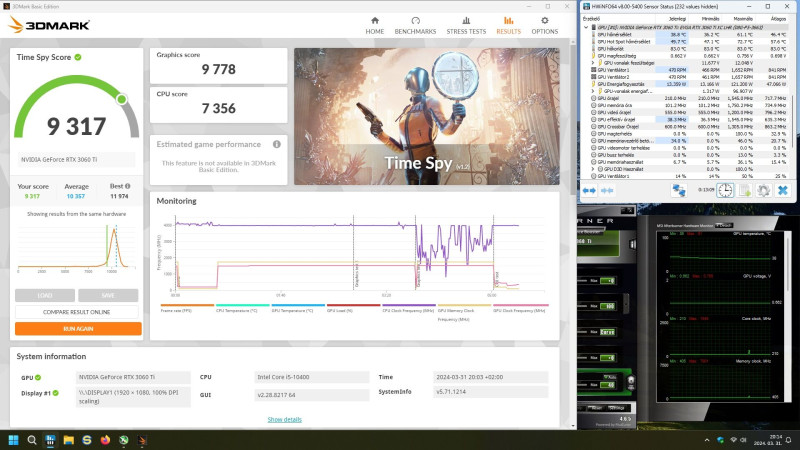Click the HWiNFO taskbar icon
800x450 pixels.
(50, 440)
